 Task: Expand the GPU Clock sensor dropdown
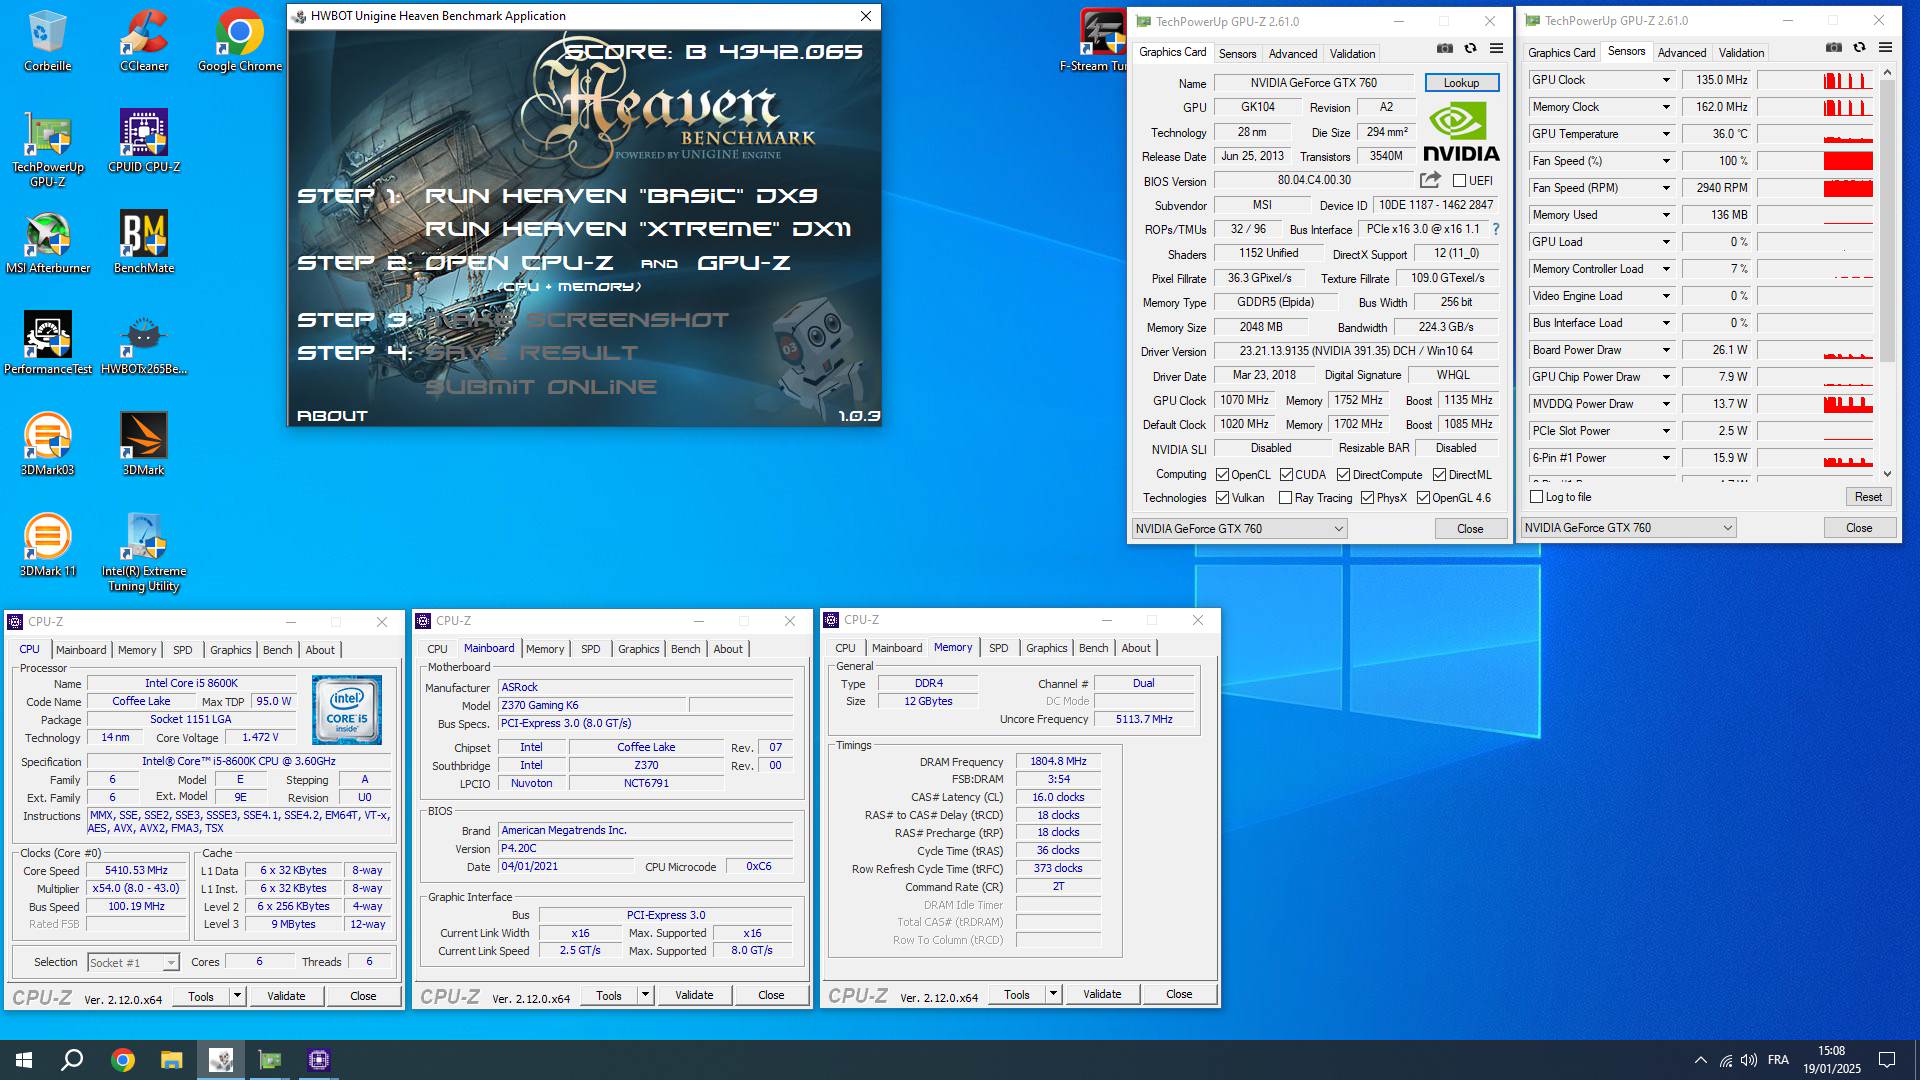tap(1666, 80)
